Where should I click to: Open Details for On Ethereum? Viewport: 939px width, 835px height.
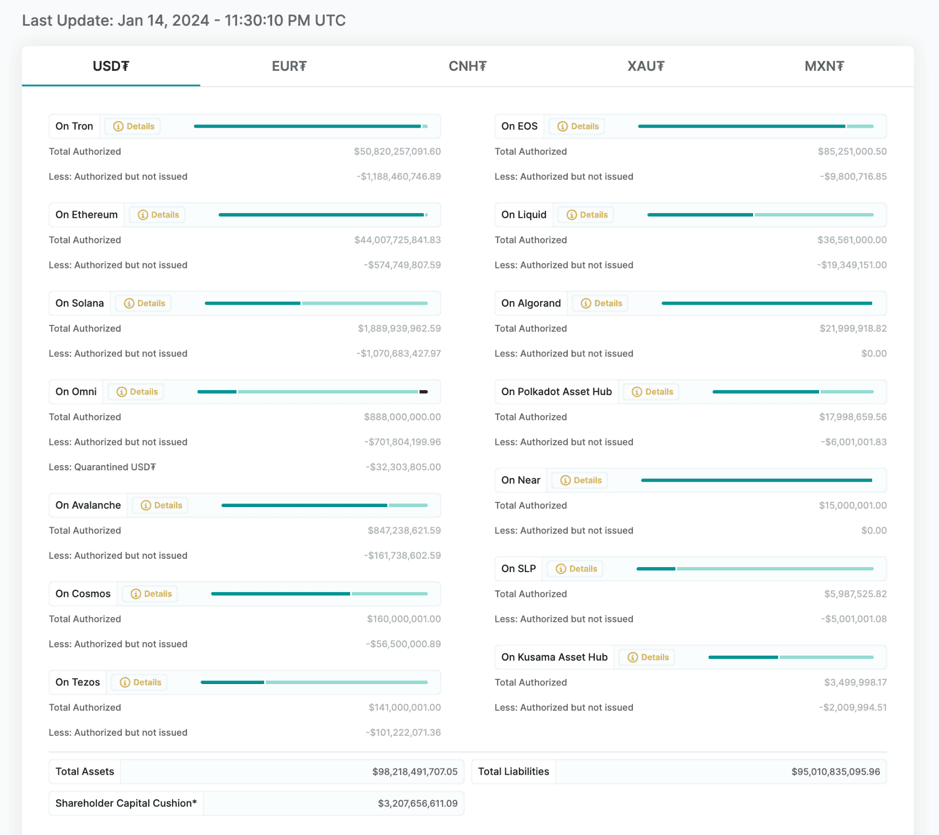(158, 215)
